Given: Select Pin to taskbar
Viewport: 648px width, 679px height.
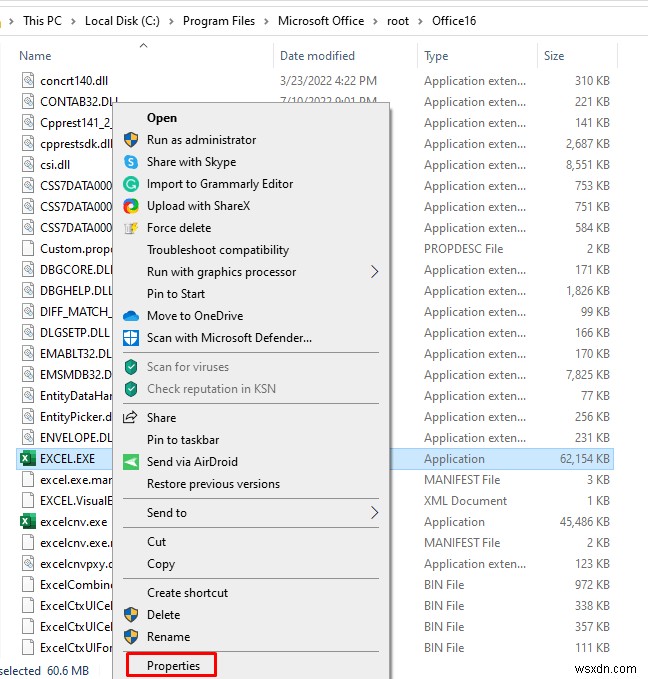Looking at the screenshot, I should (x=183, y=440).
